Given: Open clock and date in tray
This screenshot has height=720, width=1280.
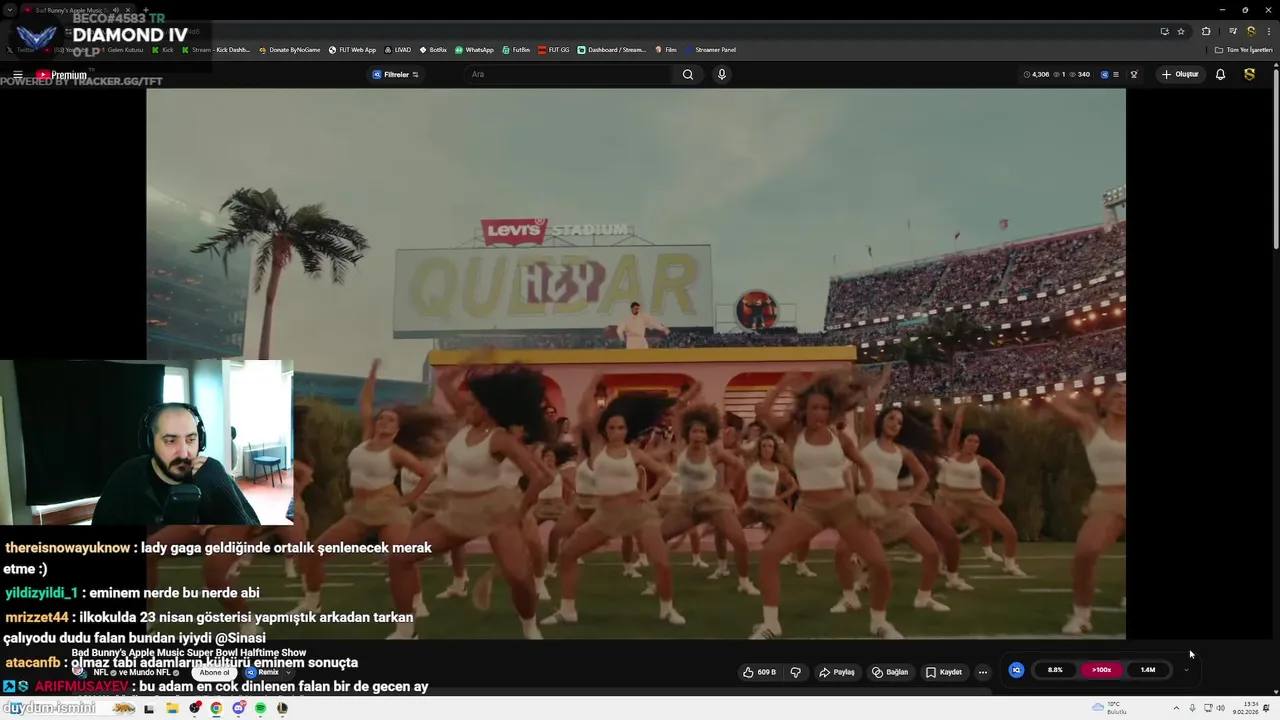Looking at the screenshot, I should (x=1246, y=708).
